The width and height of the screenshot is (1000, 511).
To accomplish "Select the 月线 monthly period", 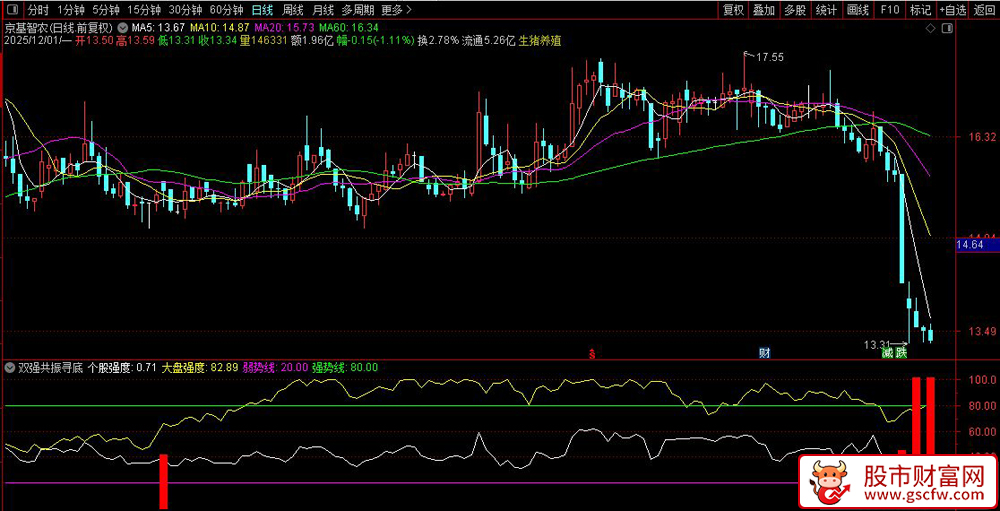I will (323, 10).
